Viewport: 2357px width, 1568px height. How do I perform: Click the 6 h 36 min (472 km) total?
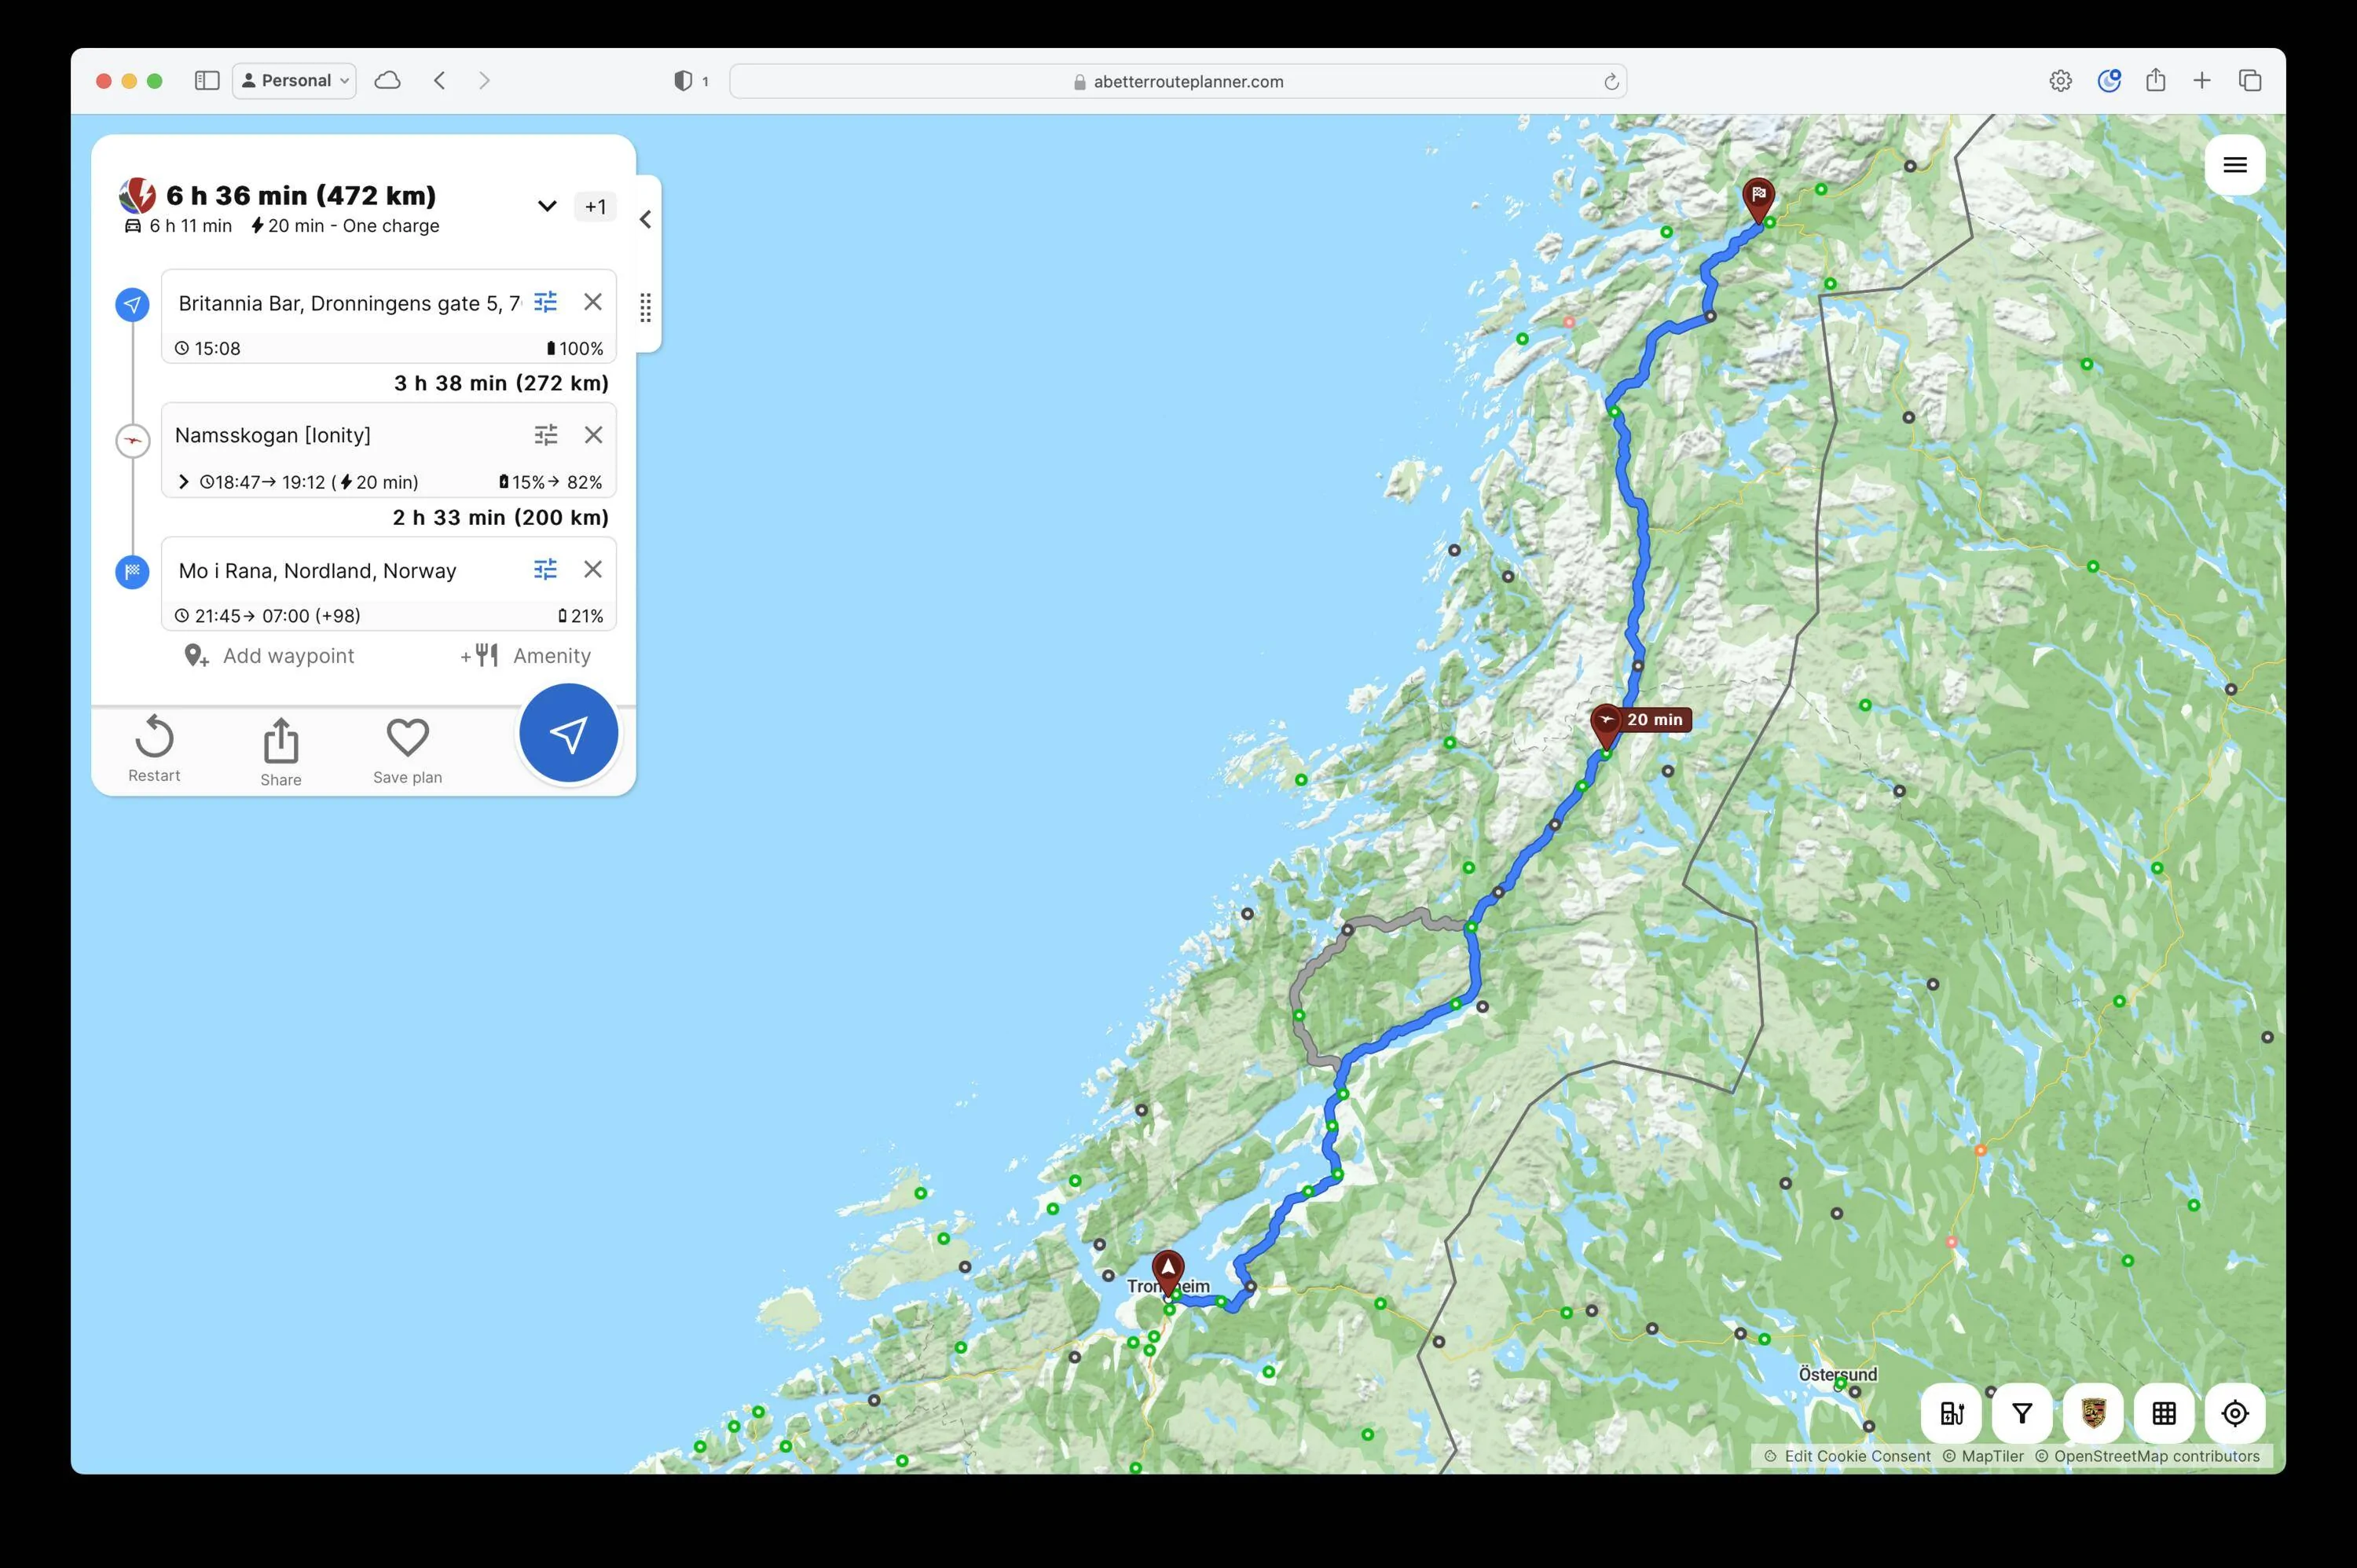tap(301, 195)
